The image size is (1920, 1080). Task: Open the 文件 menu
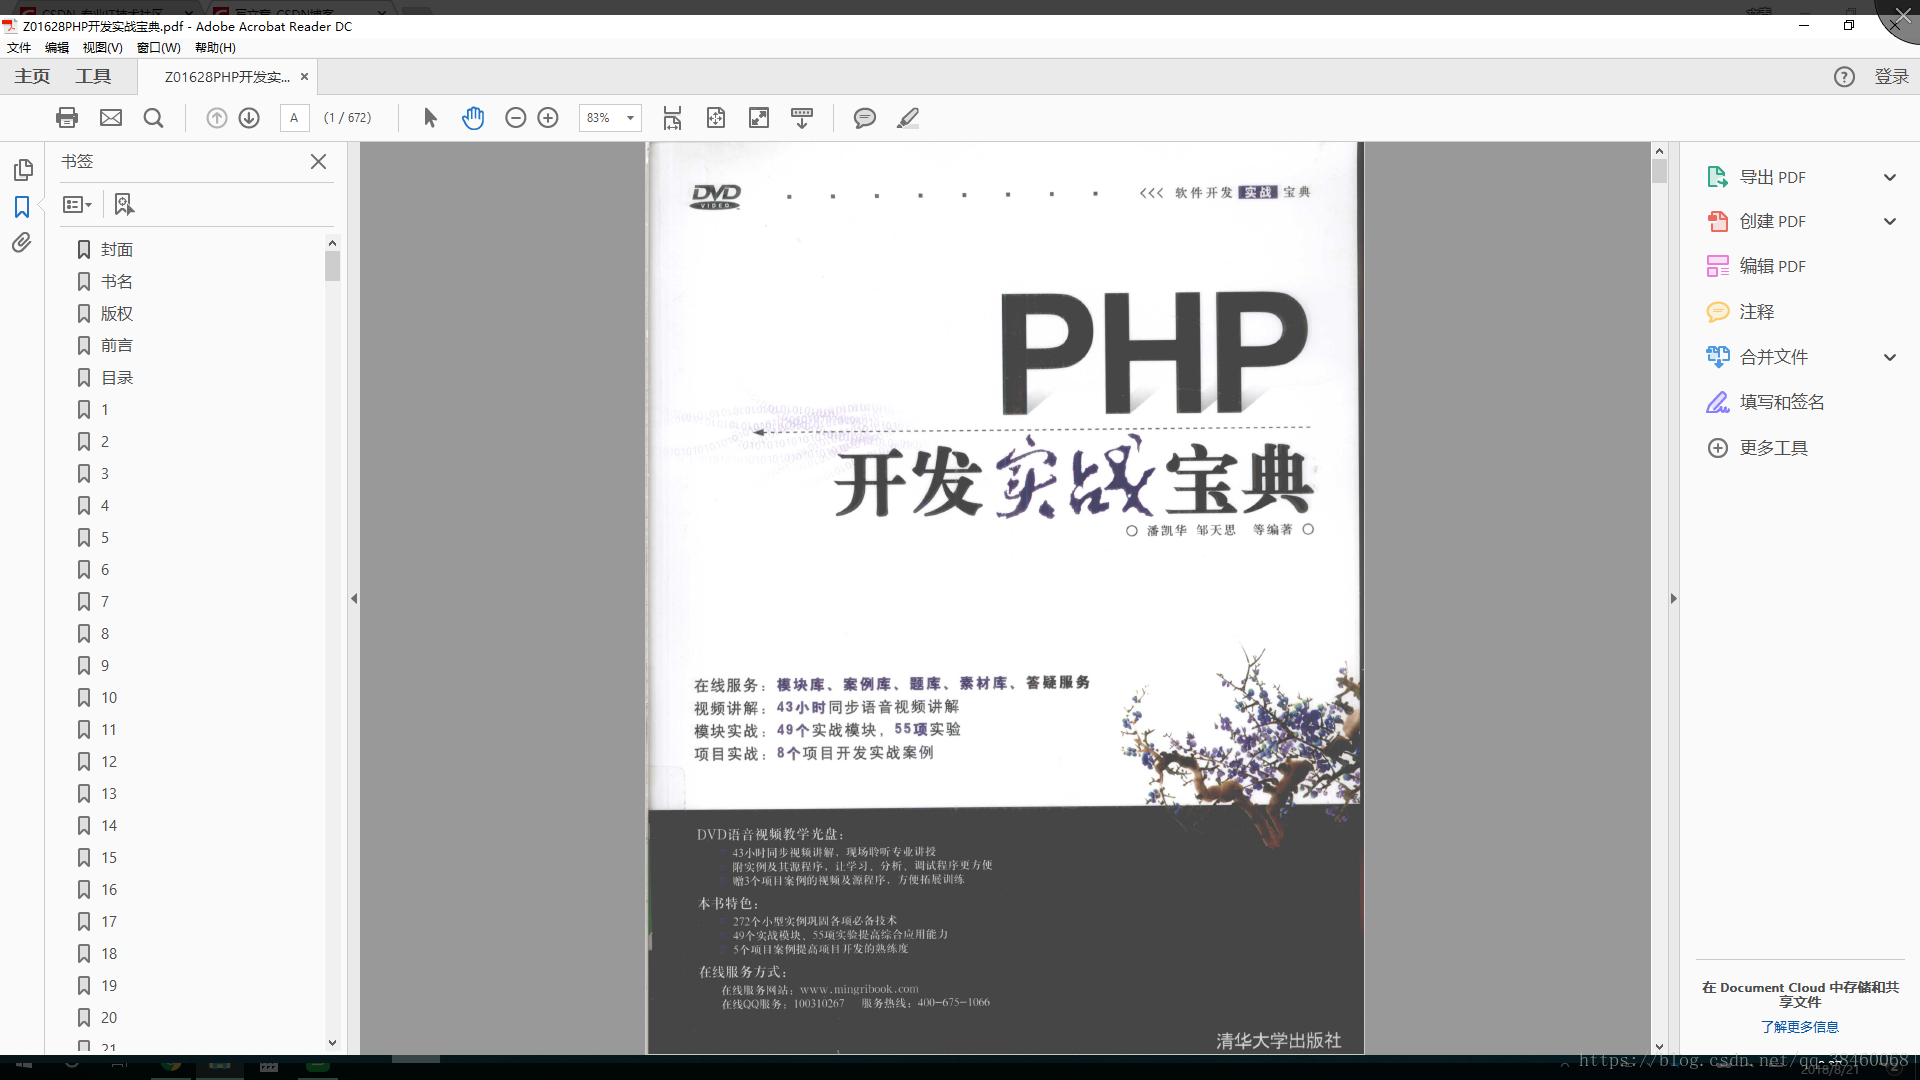tap(18, 47)
